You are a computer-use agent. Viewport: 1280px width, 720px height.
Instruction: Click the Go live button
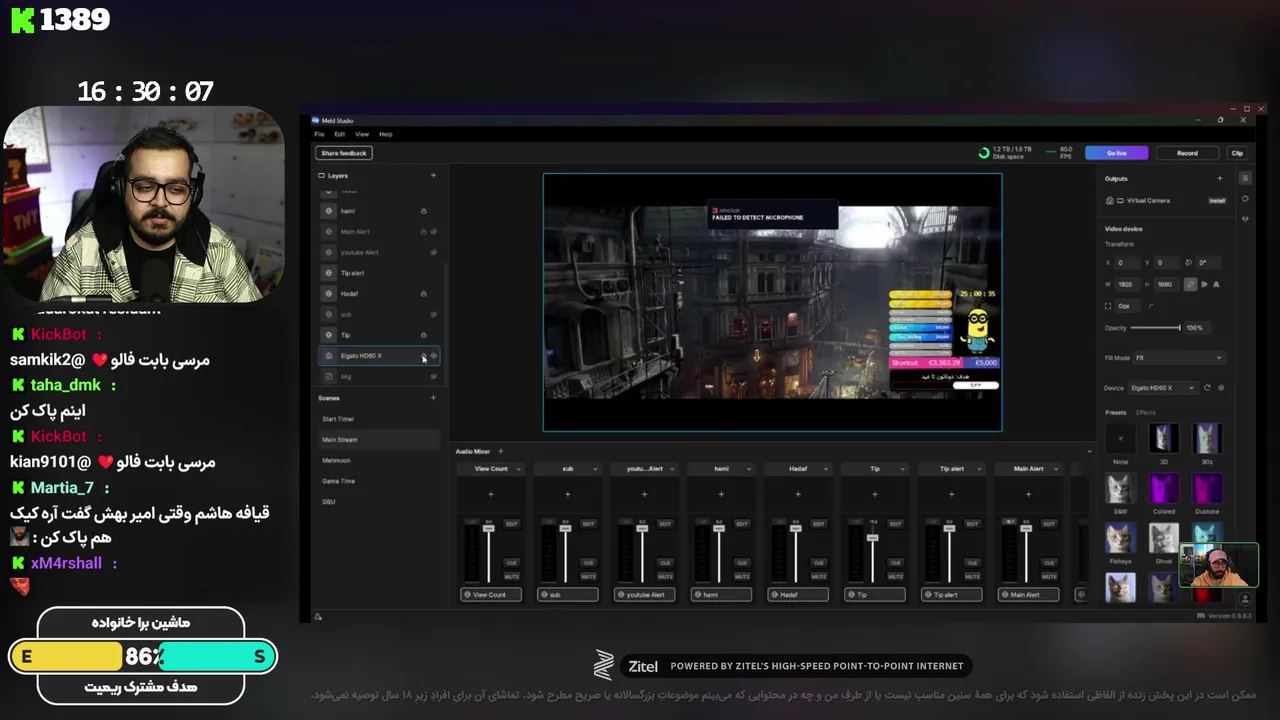[1117, 153]
